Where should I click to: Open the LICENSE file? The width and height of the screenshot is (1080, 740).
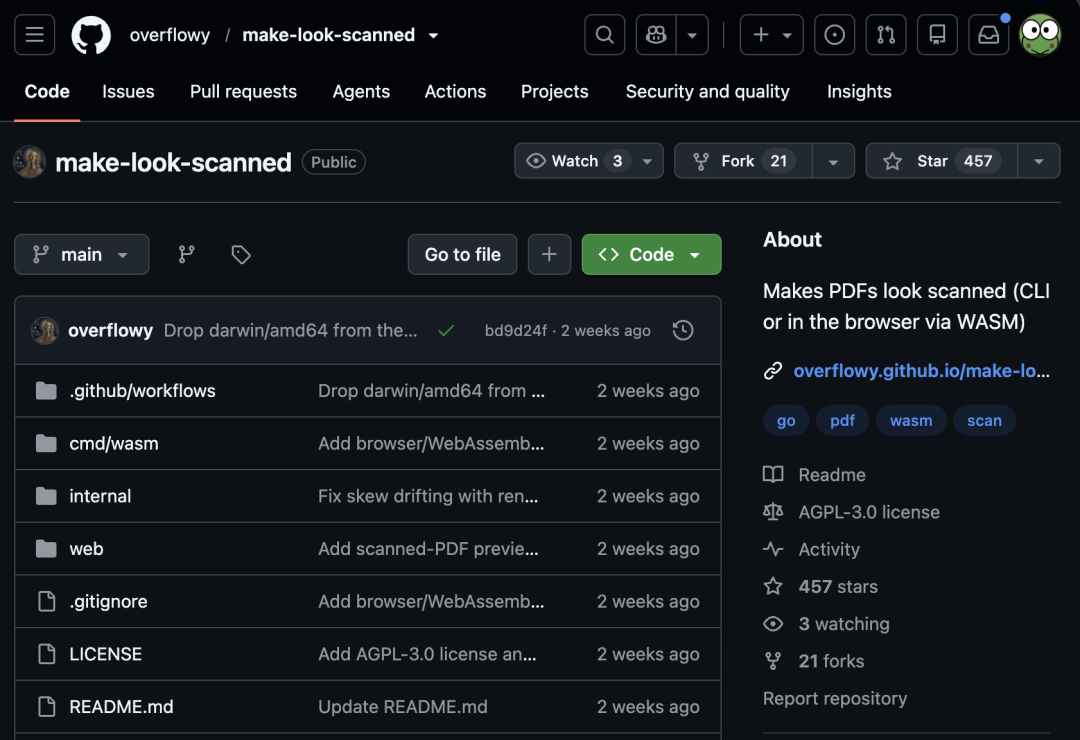point(105,654)
